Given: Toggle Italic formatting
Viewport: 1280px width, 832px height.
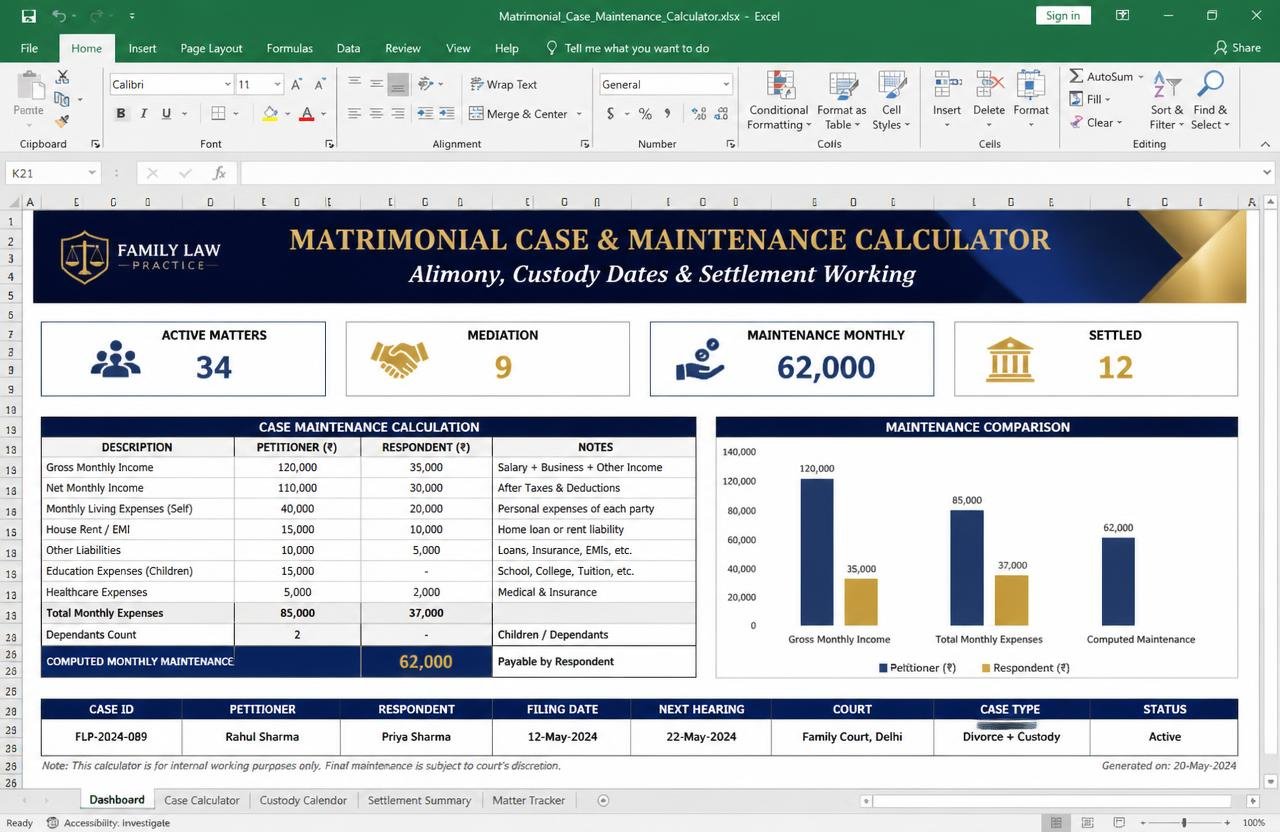Looking at the screenshot, I should [x=144, y=114].
